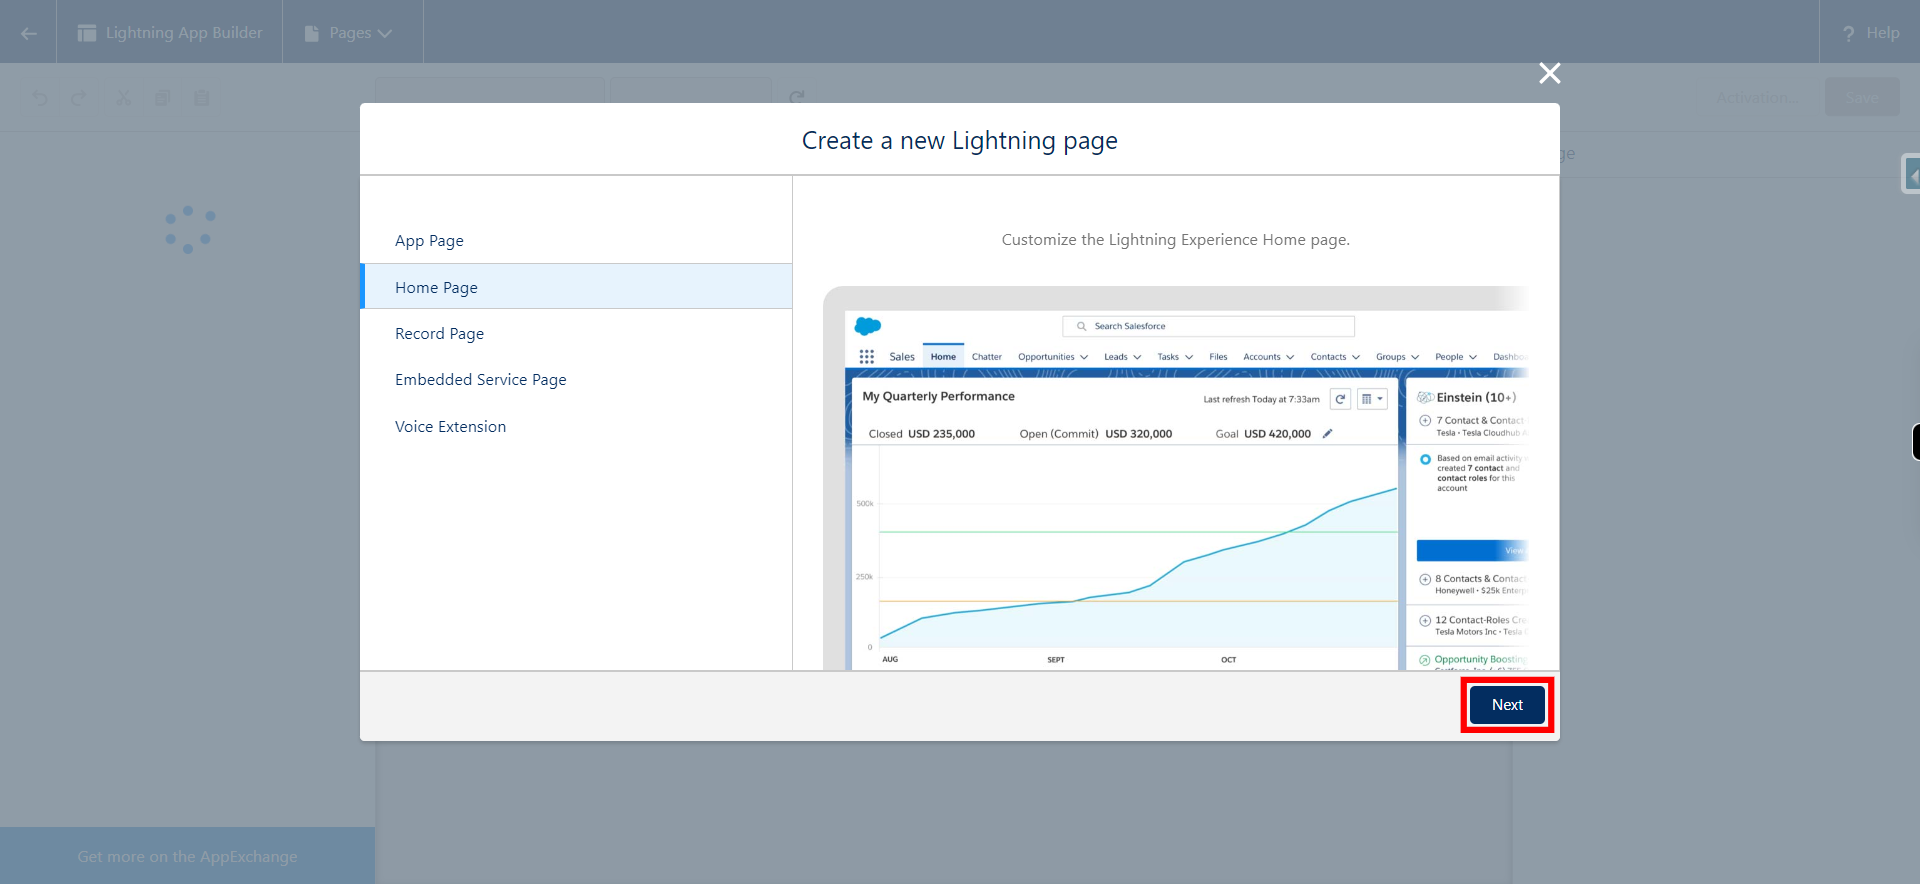Open the Pages dropdown menu
1920x884 pixels.
click(353, 33)
